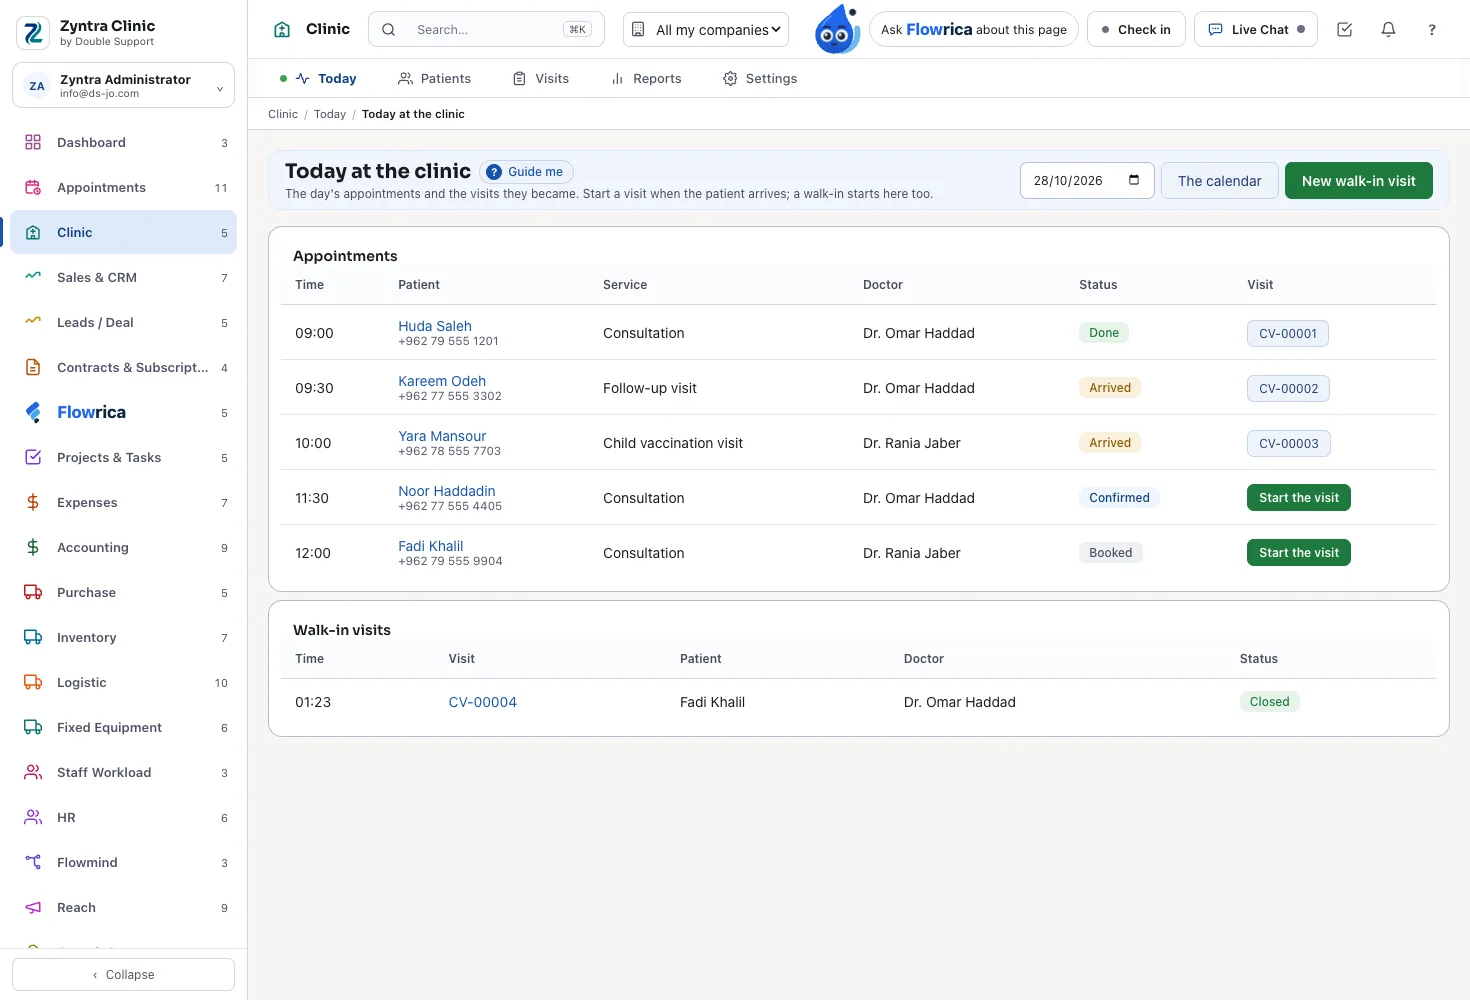
Task: Open the Inventory module
Action: click(x=124, y=638)
